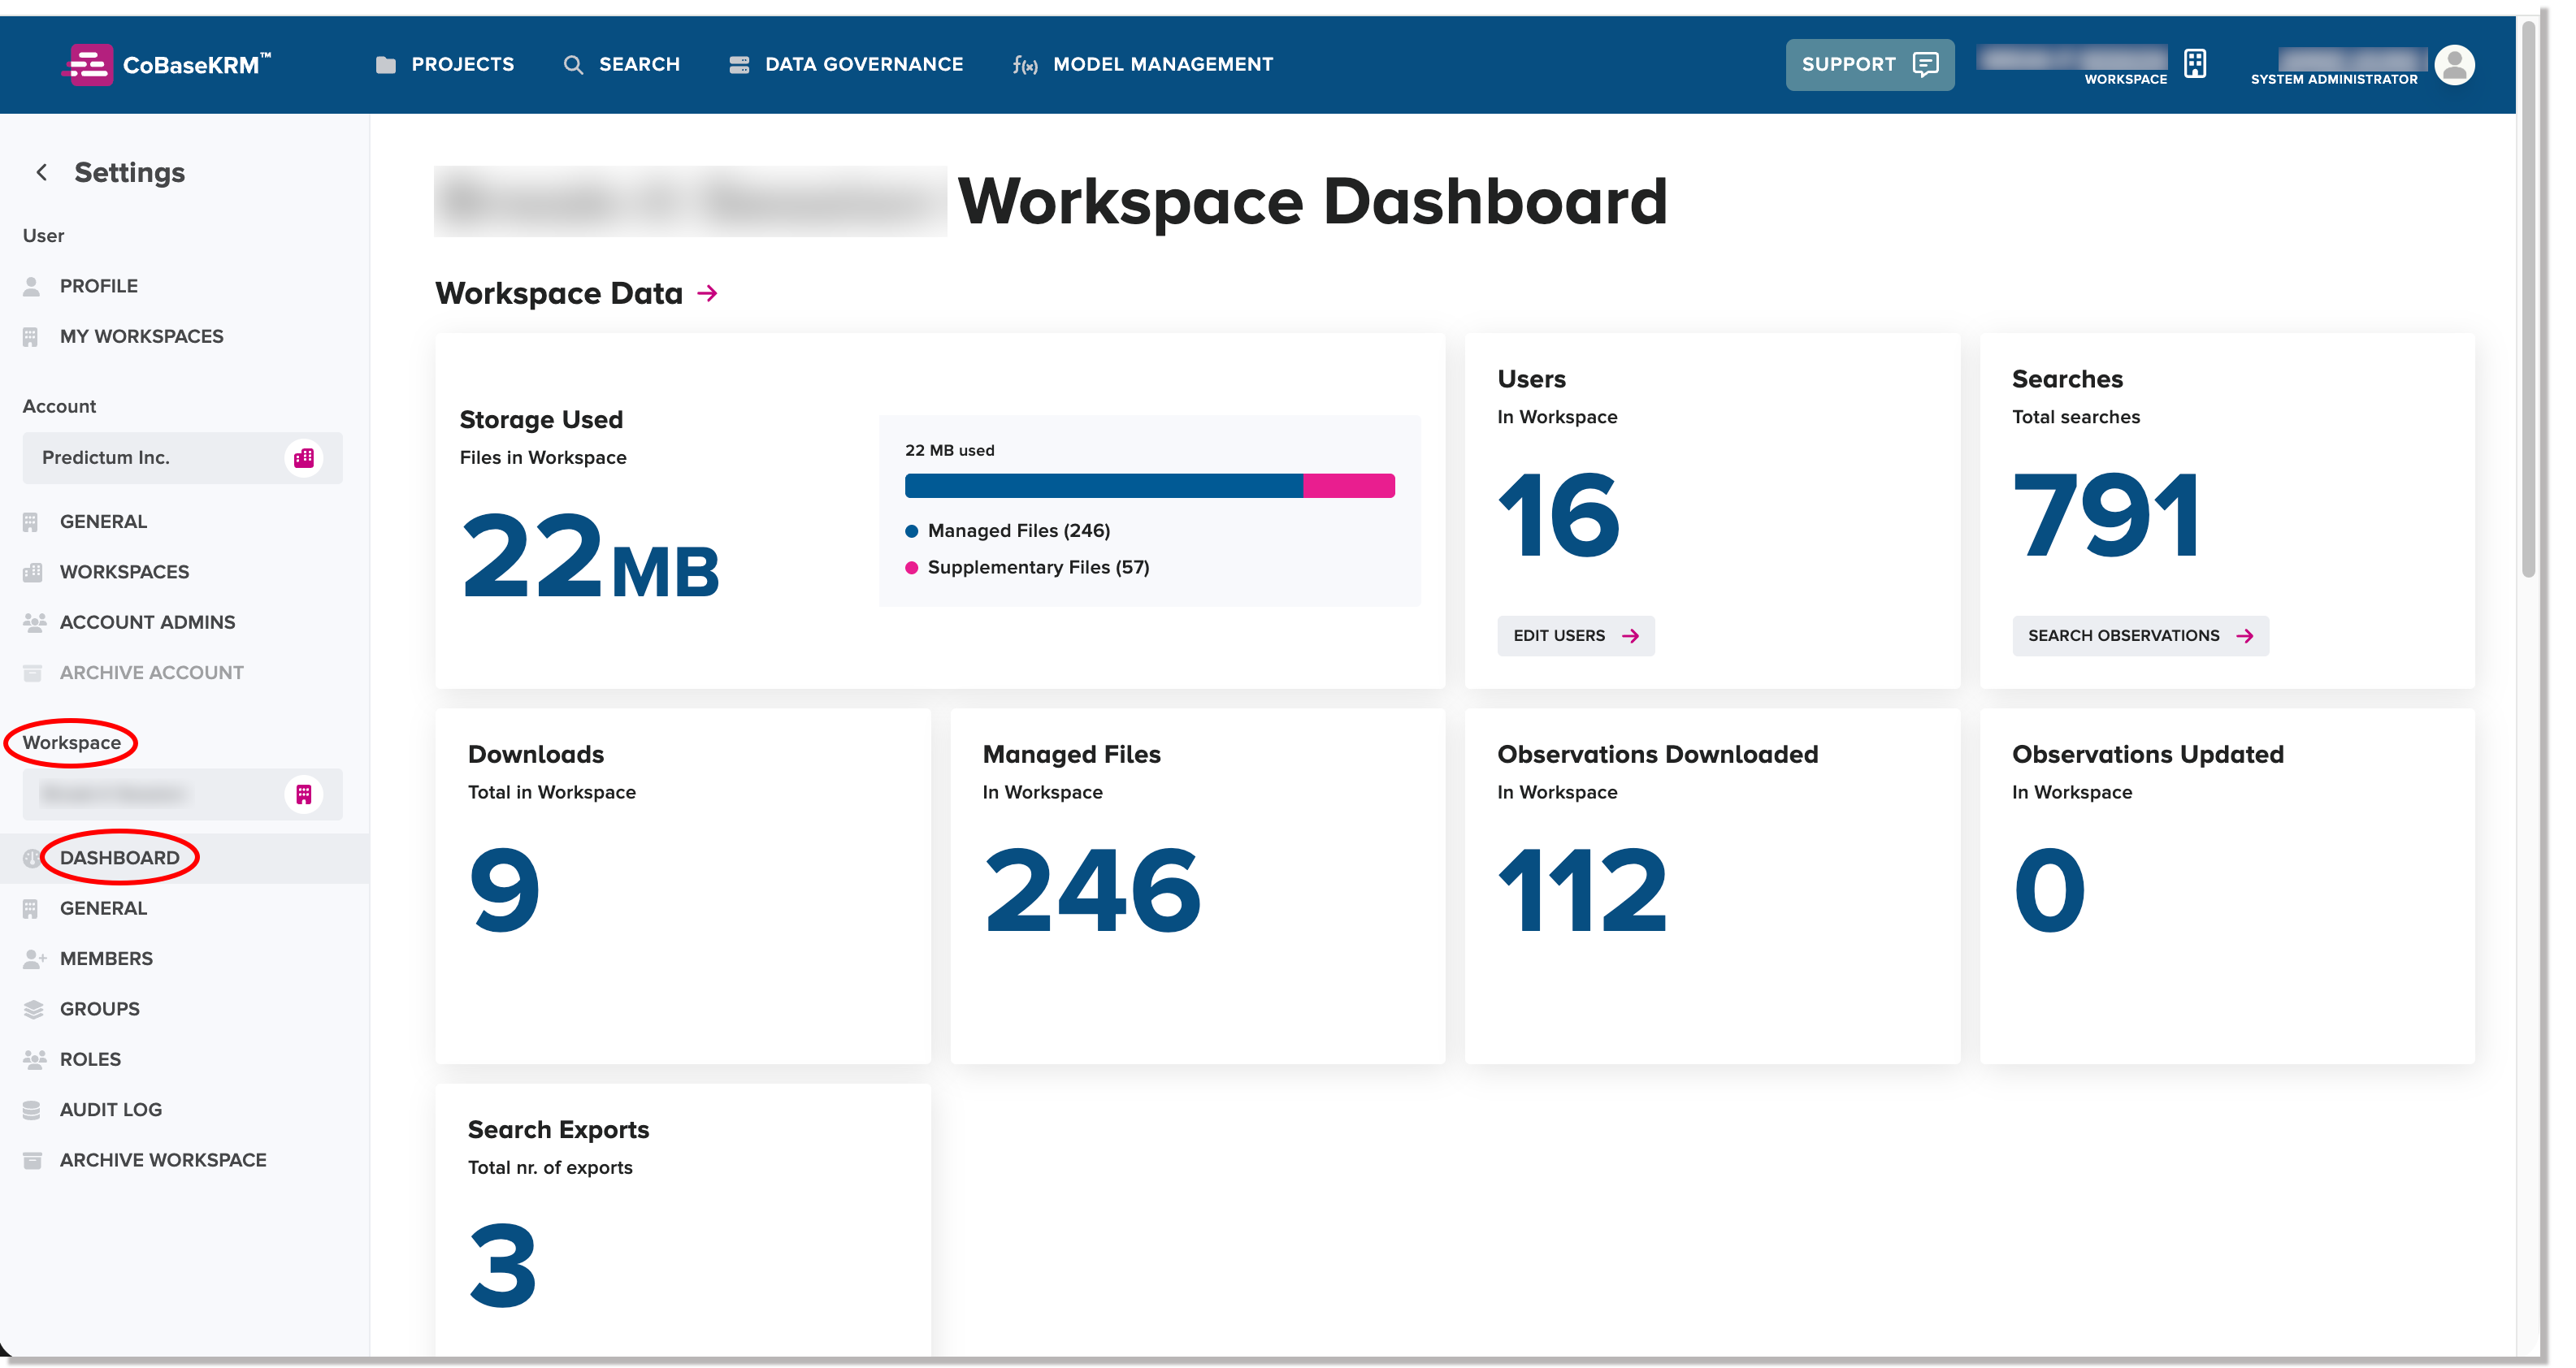Screen dimensions: 2576x1368
Task: Click the Archive Account box icon
Action: pyautogui.click(x=32, y=673)
